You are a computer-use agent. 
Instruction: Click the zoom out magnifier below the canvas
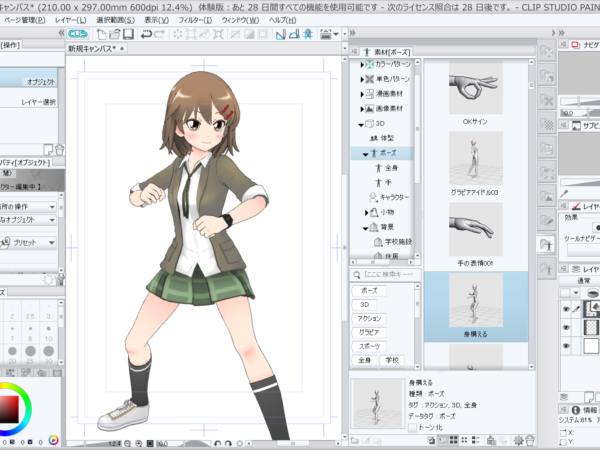pos(127,443)
